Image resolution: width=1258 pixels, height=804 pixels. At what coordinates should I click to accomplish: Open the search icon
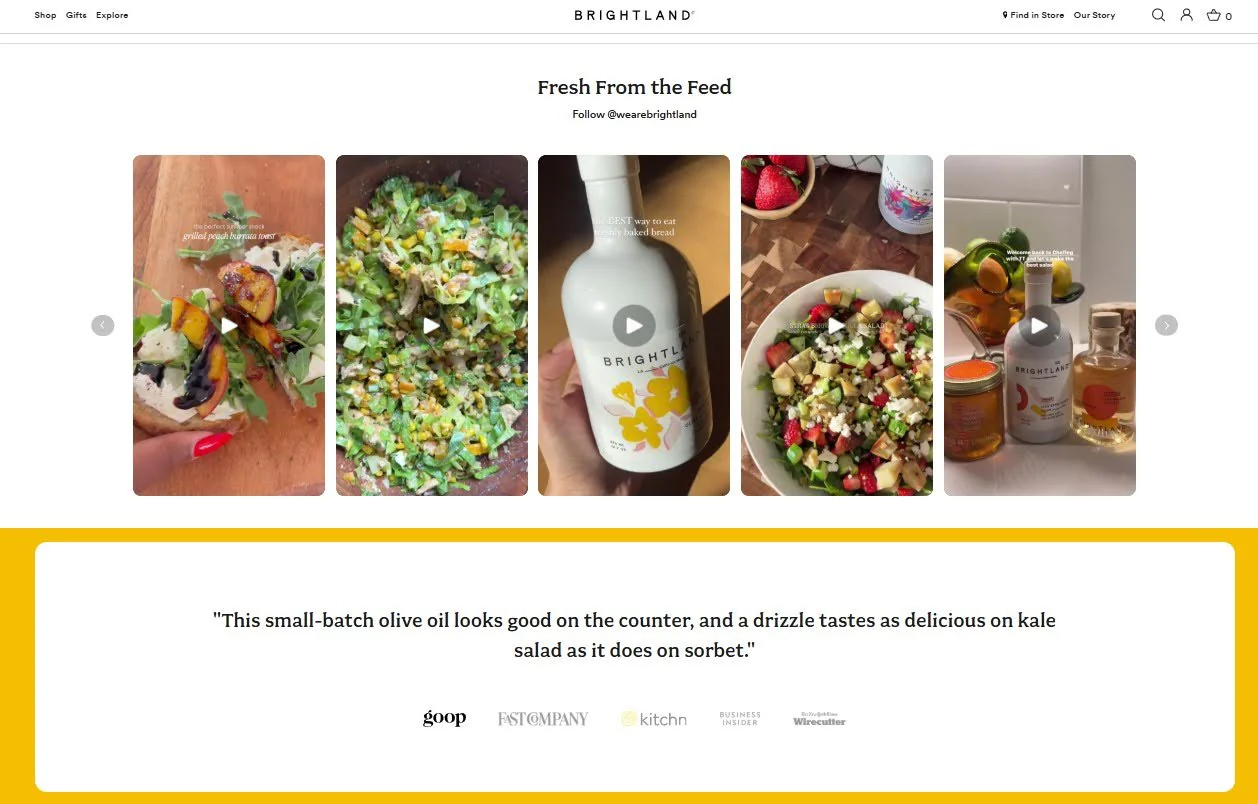click(1158, 15)
